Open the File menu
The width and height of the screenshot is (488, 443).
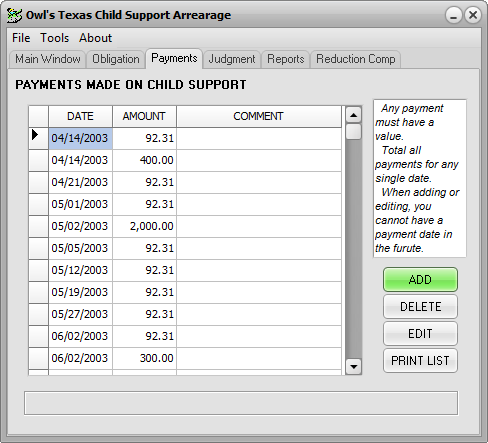click(21, 38)
